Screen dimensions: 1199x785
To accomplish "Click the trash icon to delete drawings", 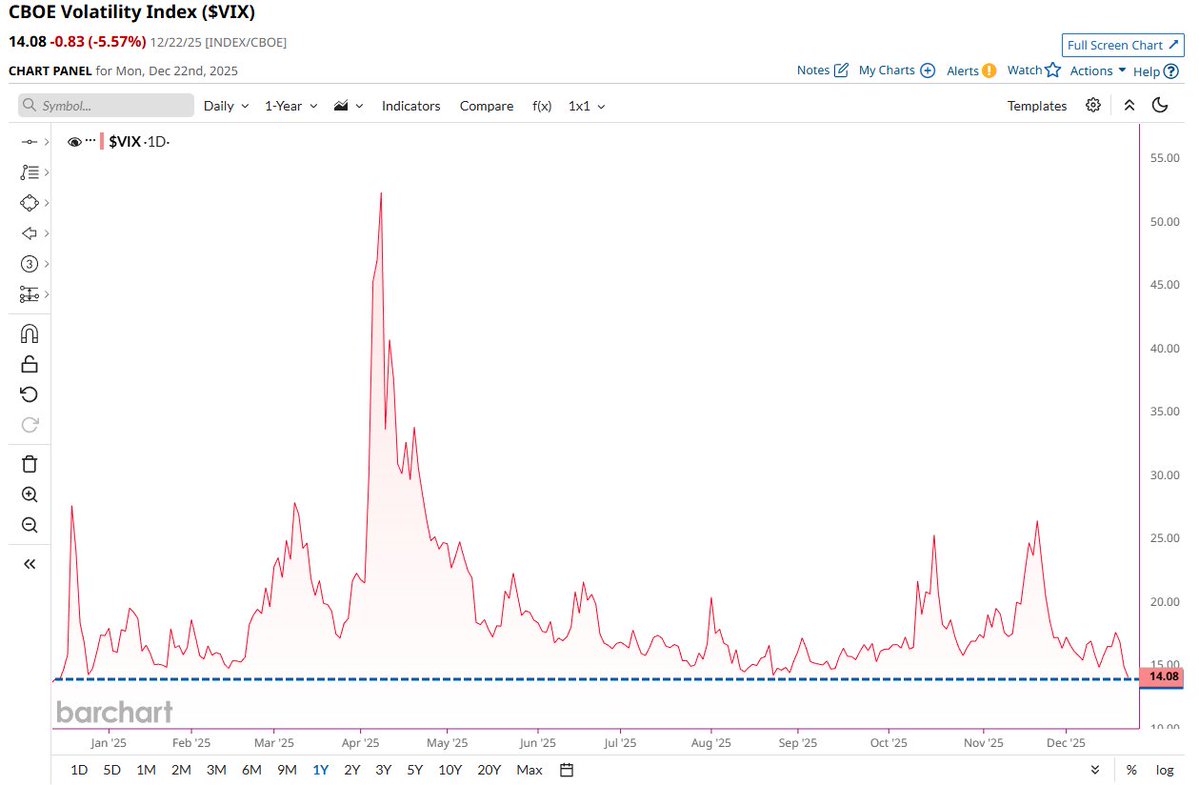I will (30, 464).
